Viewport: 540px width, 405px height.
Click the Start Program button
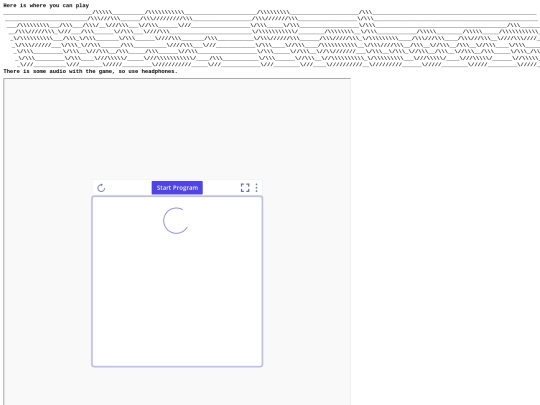pyautogui.click(x=177, y=188)
